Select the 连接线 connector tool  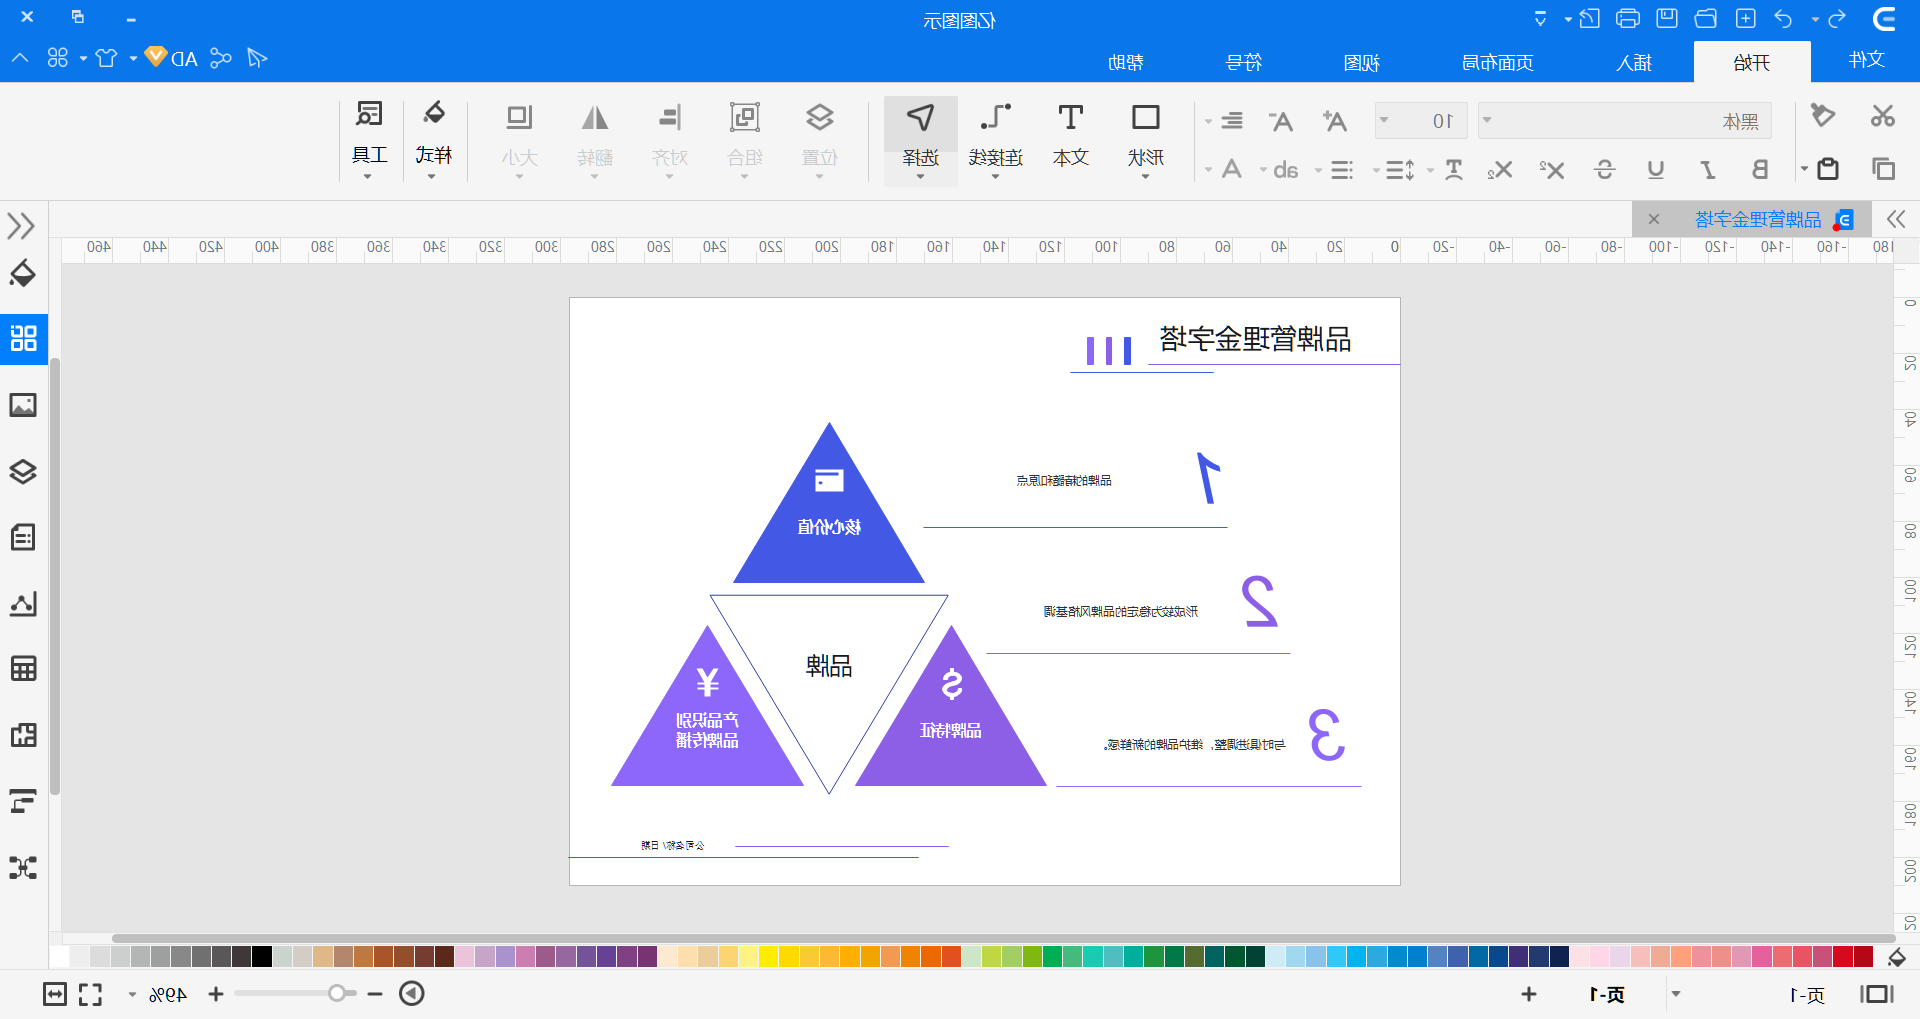click(995, 137)
